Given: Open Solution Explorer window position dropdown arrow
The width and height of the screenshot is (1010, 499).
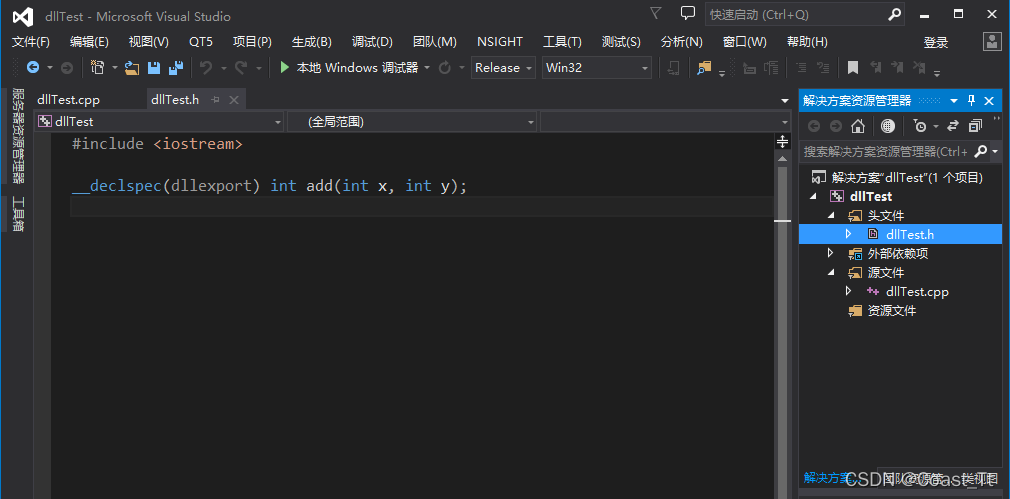Looking at the screenshot, I should tap(954, 100).
